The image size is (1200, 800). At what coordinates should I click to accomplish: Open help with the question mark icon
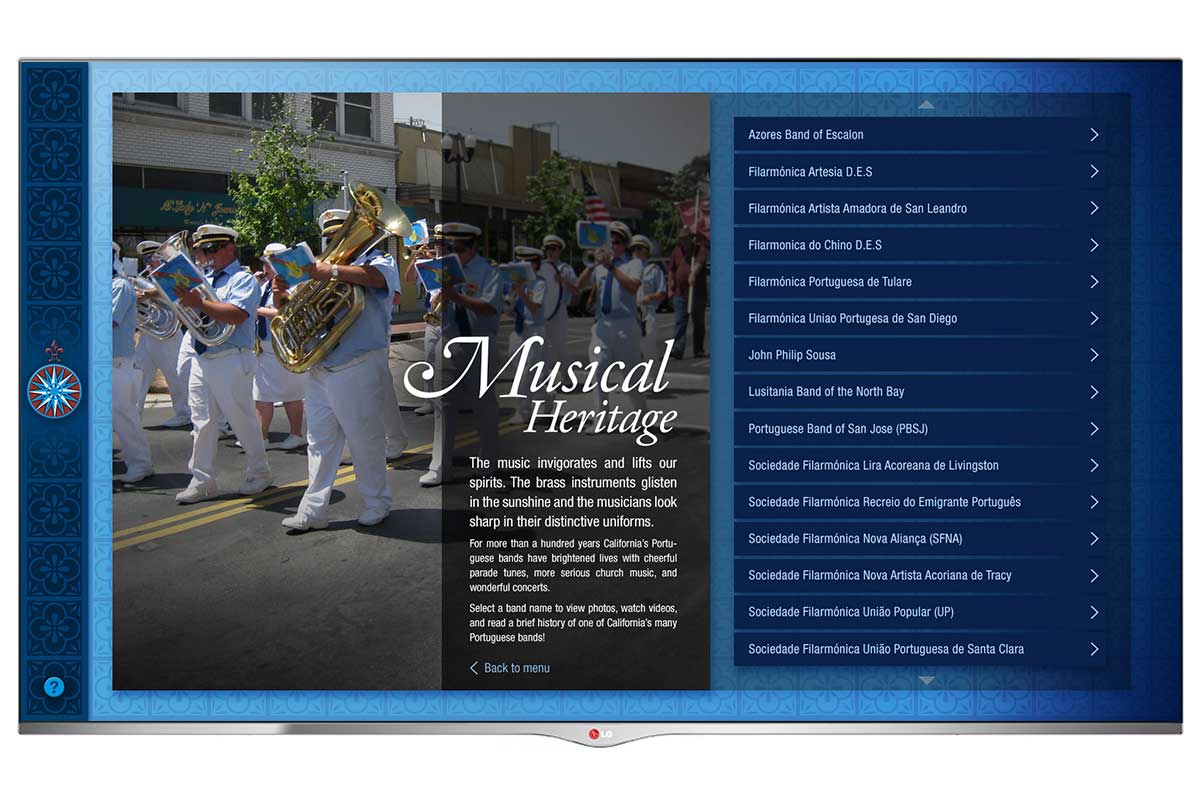coord(54,687)
